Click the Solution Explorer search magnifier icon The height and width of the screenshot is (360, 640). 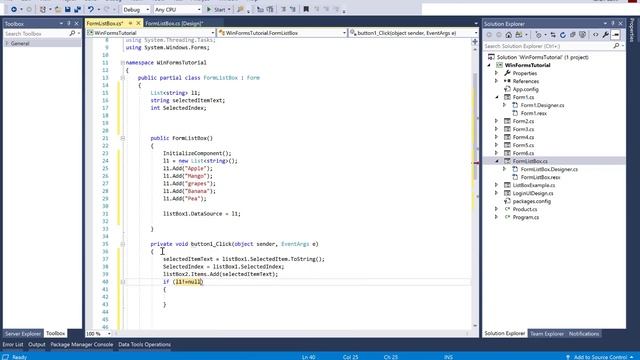[616, 46]
